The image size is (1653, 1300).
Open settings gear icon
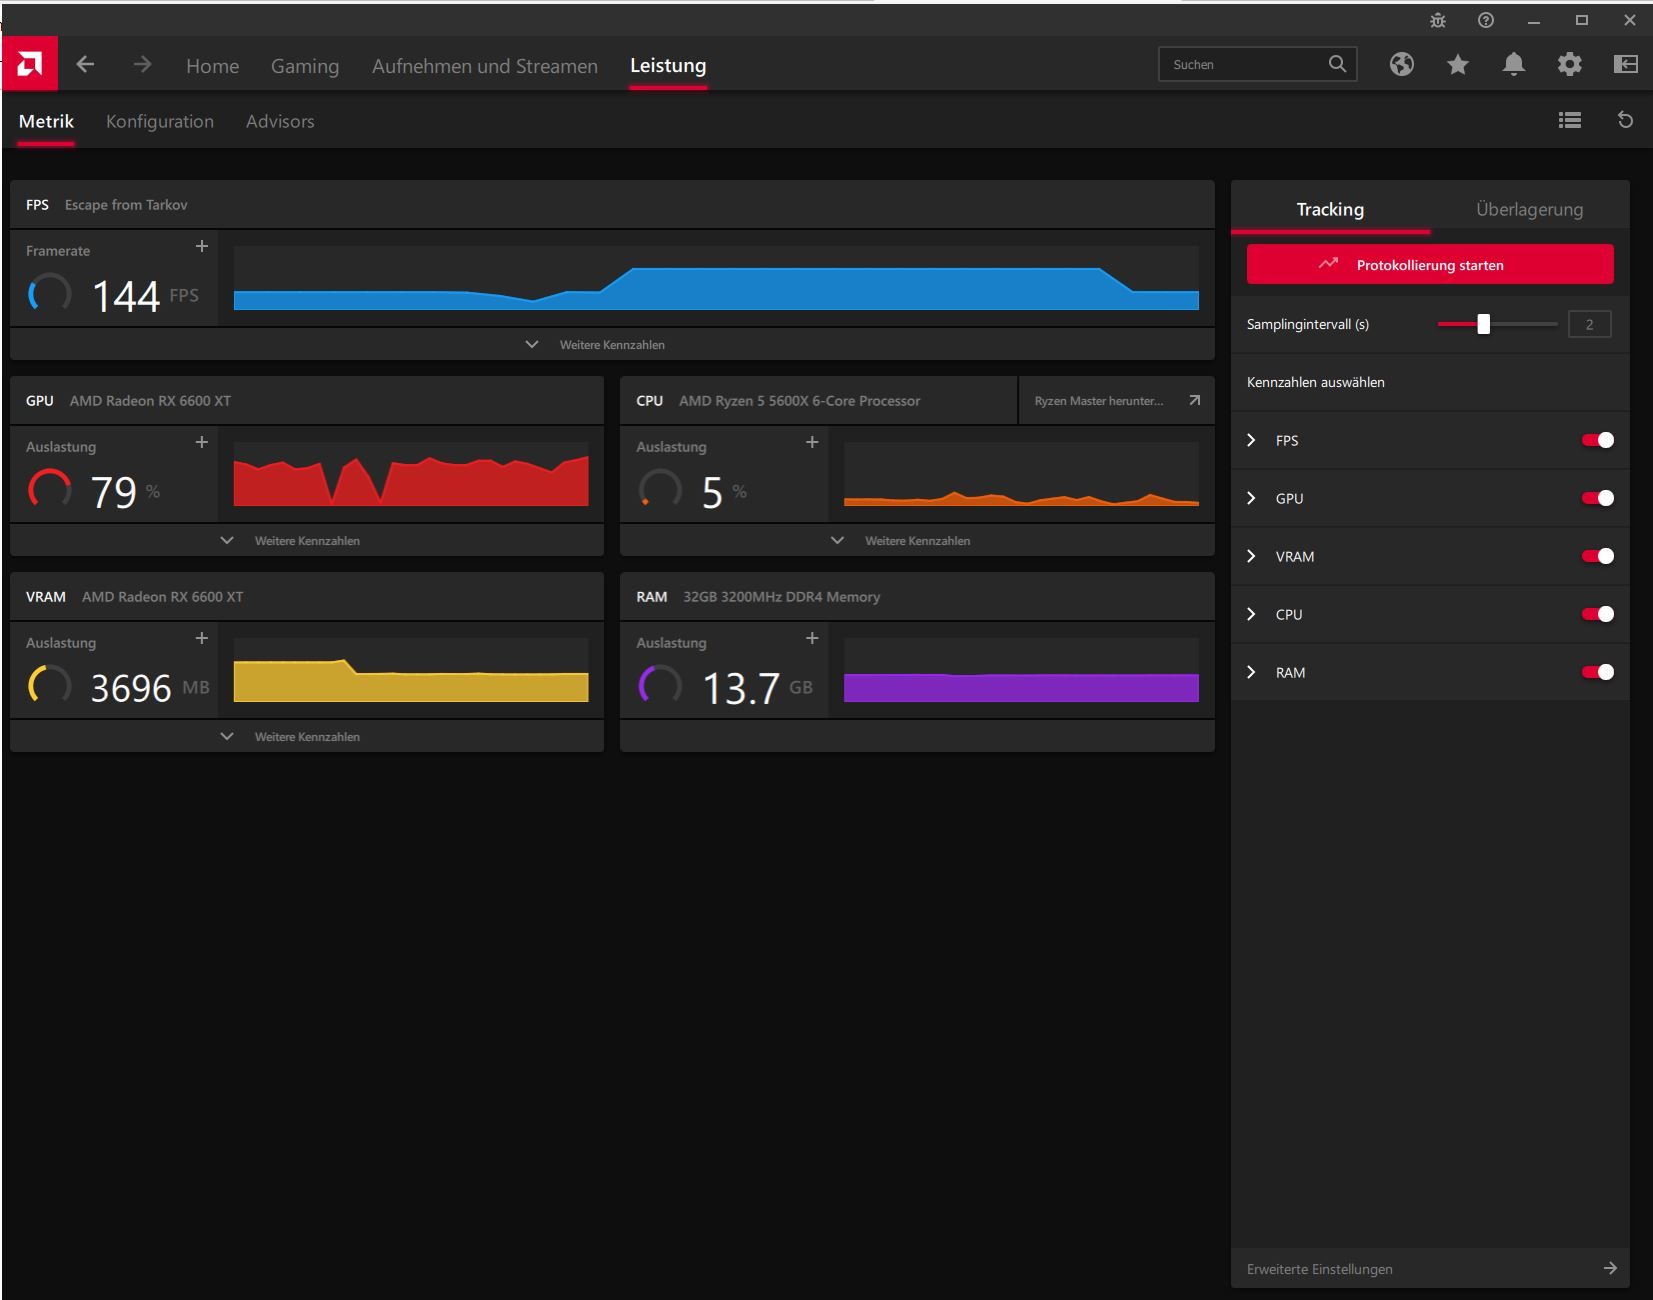coord(1569,65)
